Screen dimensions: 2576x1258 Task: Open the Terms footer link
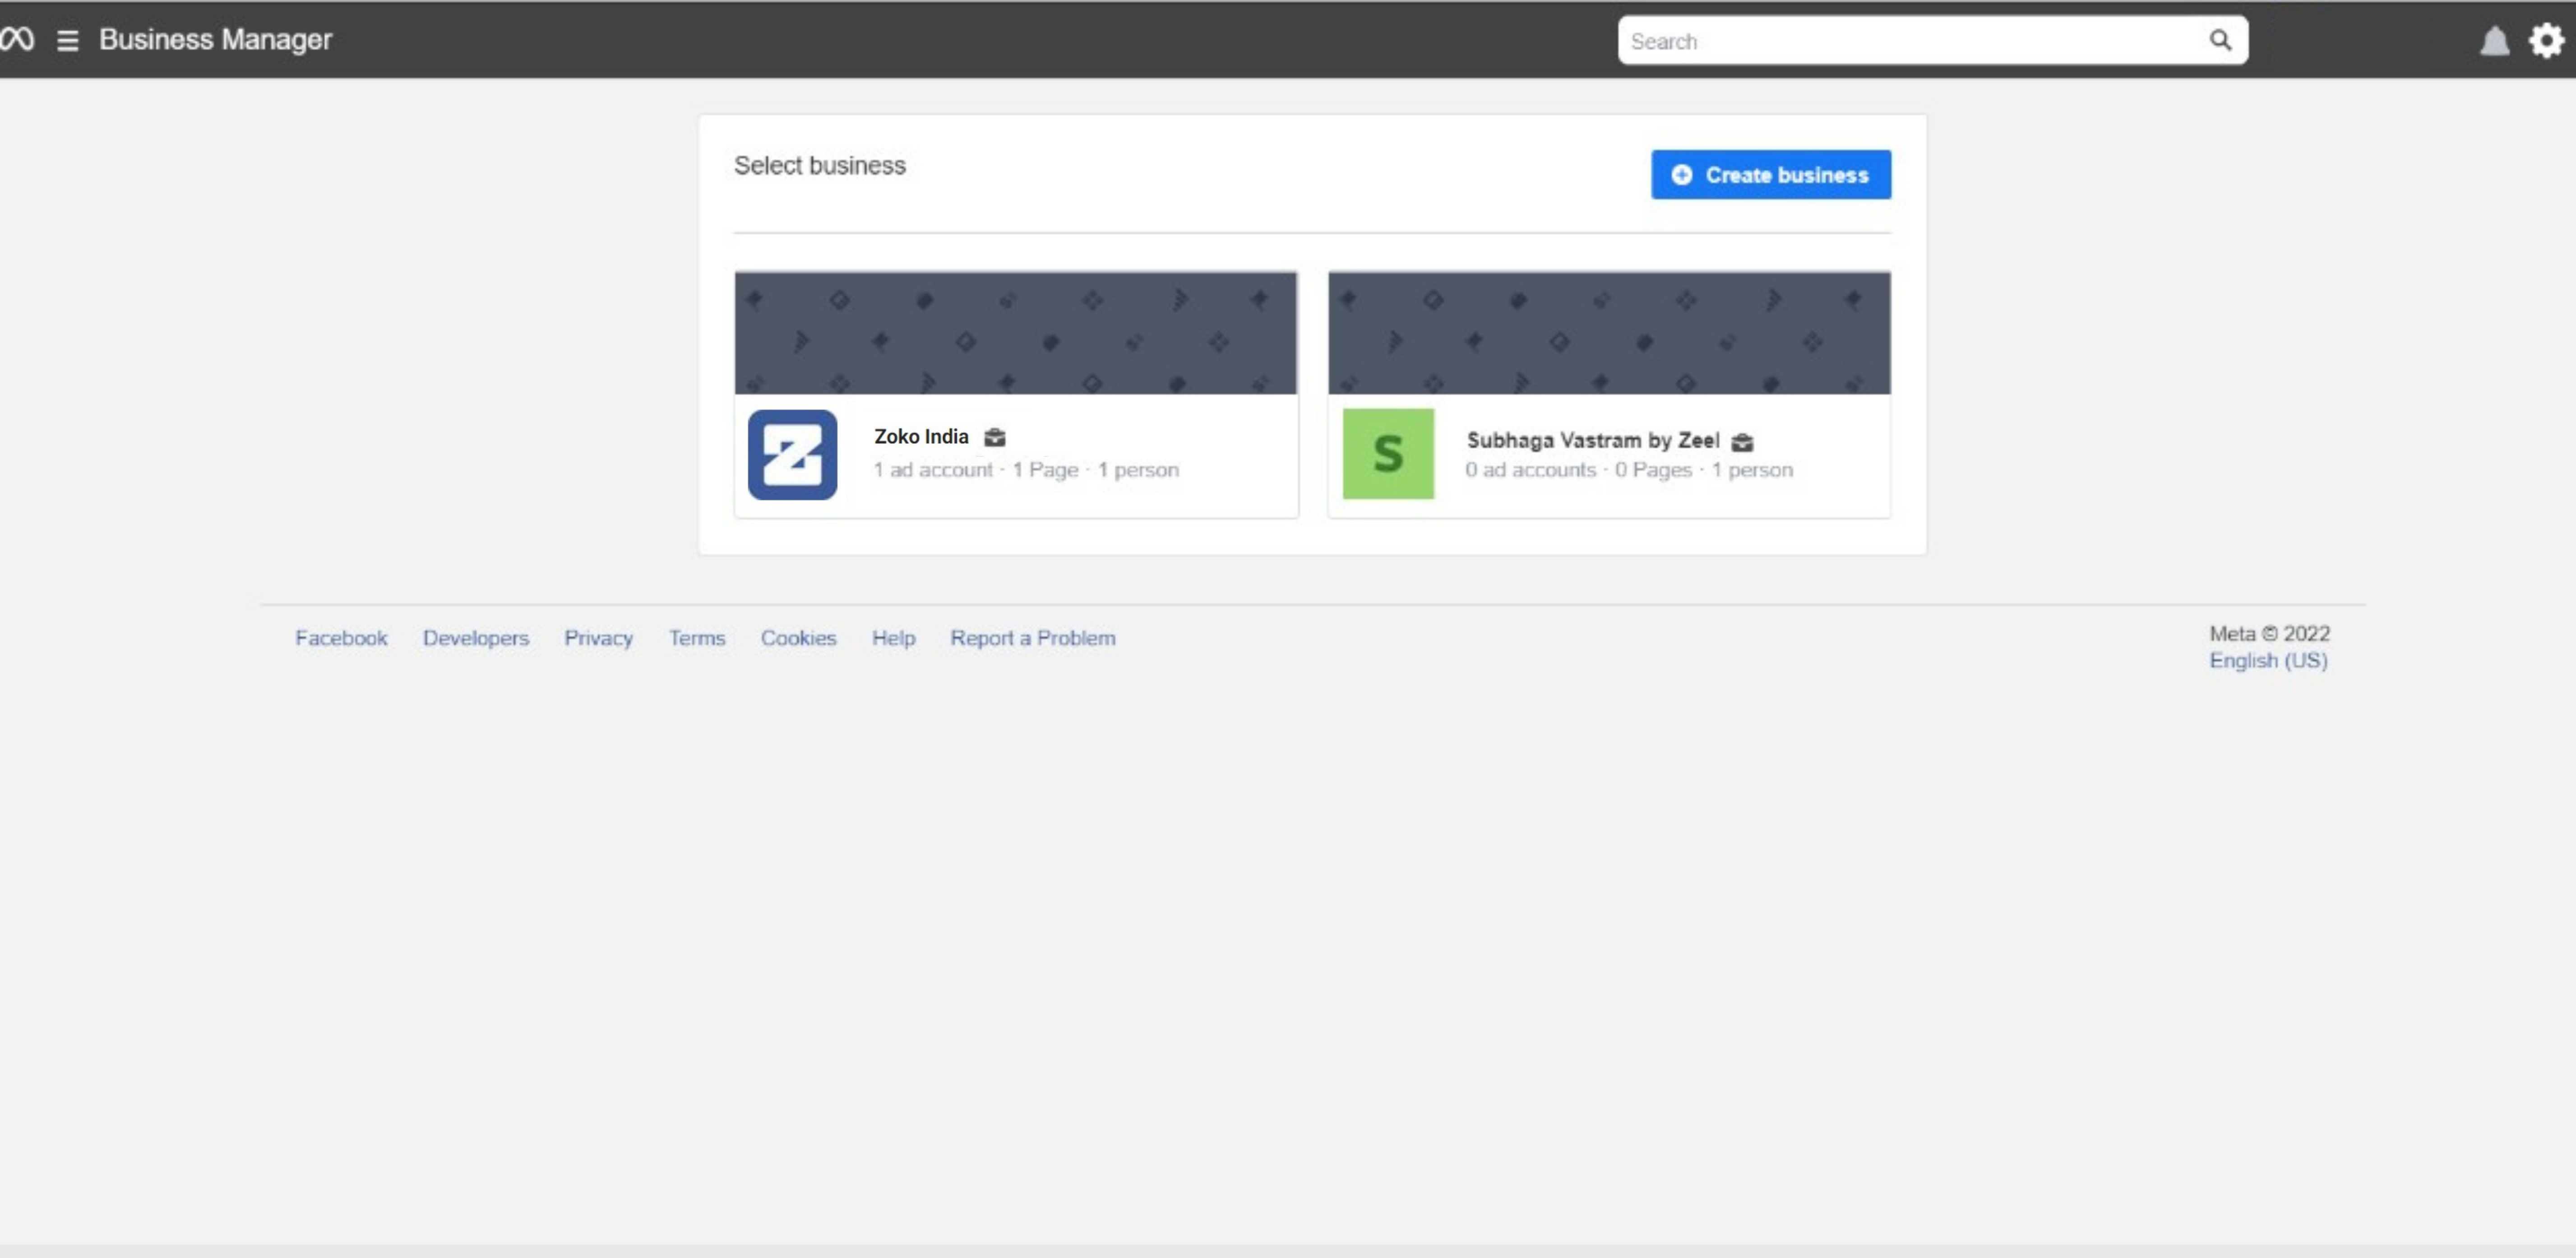click(x=697, y=638)
